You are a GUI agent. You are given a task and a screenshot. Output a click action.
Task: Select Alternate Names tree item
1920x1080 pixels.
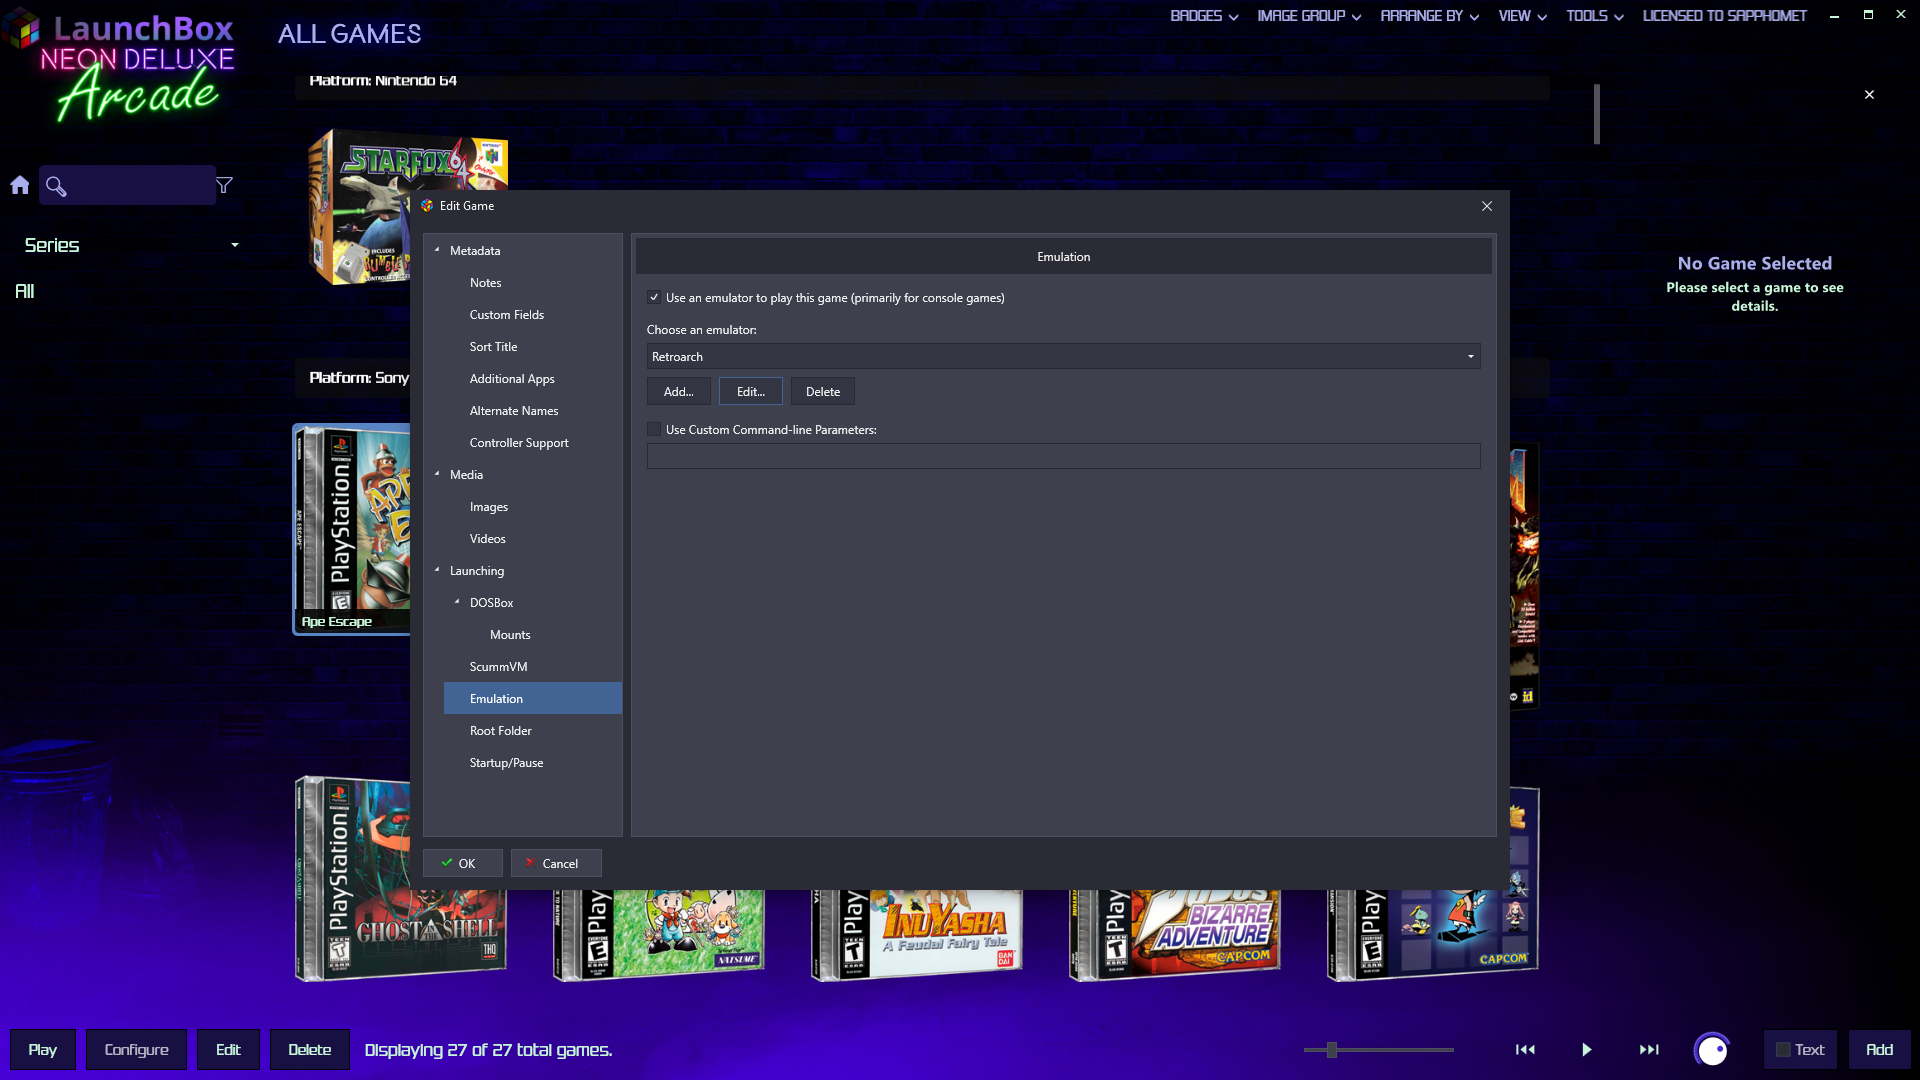click(514, 410)
